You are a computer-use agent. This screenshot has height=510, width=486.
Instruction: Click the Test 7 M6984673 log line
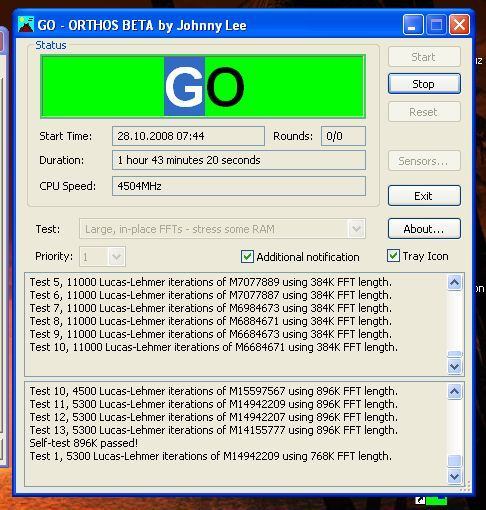[x=211, y=308]
